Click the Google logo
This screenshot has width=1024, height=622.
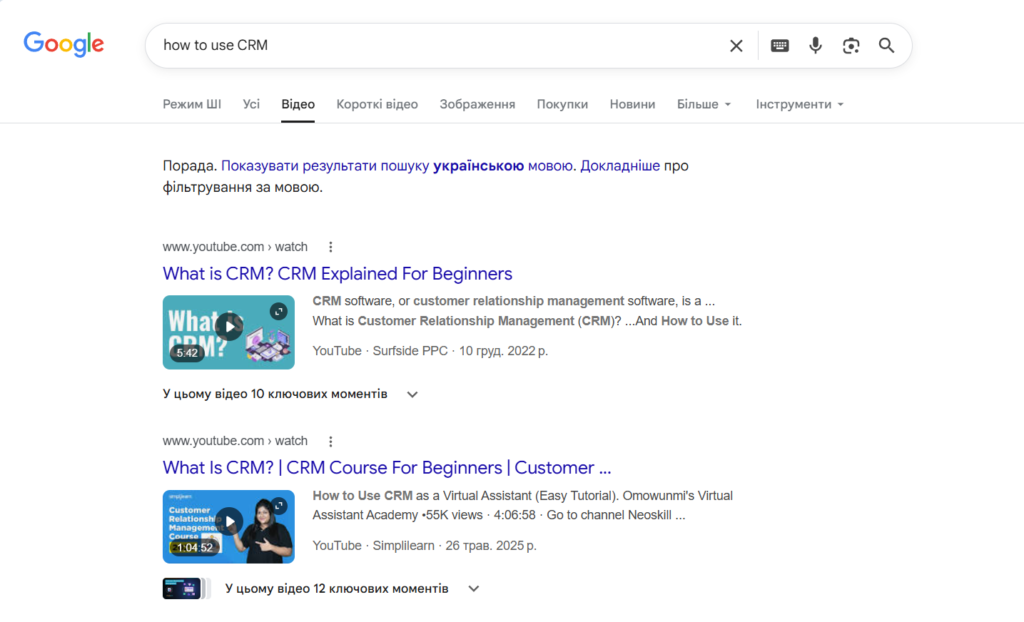[x=64, y=44]
